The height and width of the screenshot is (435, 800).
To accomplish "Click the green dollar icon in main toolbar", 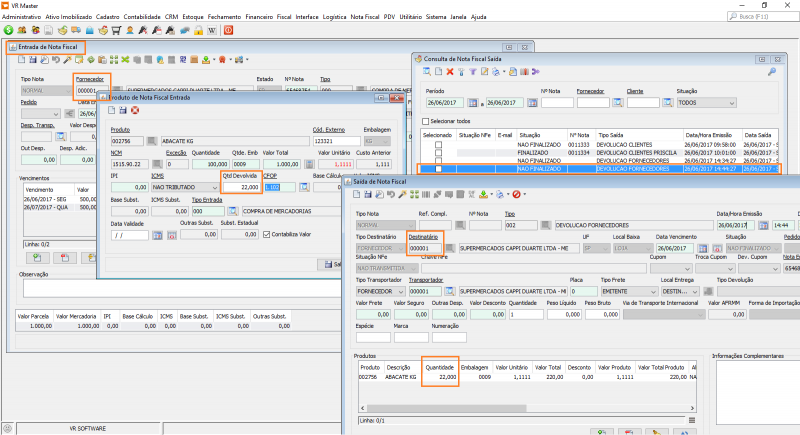I will coord(9,31).
